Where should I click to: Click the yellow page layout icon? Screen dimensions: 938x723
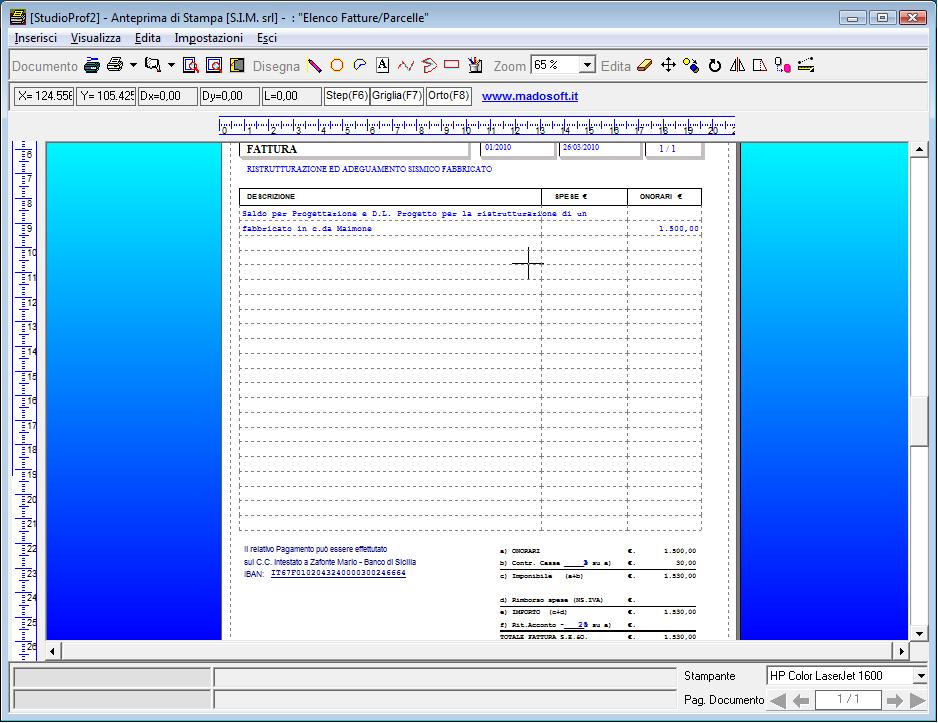point(237,65)
